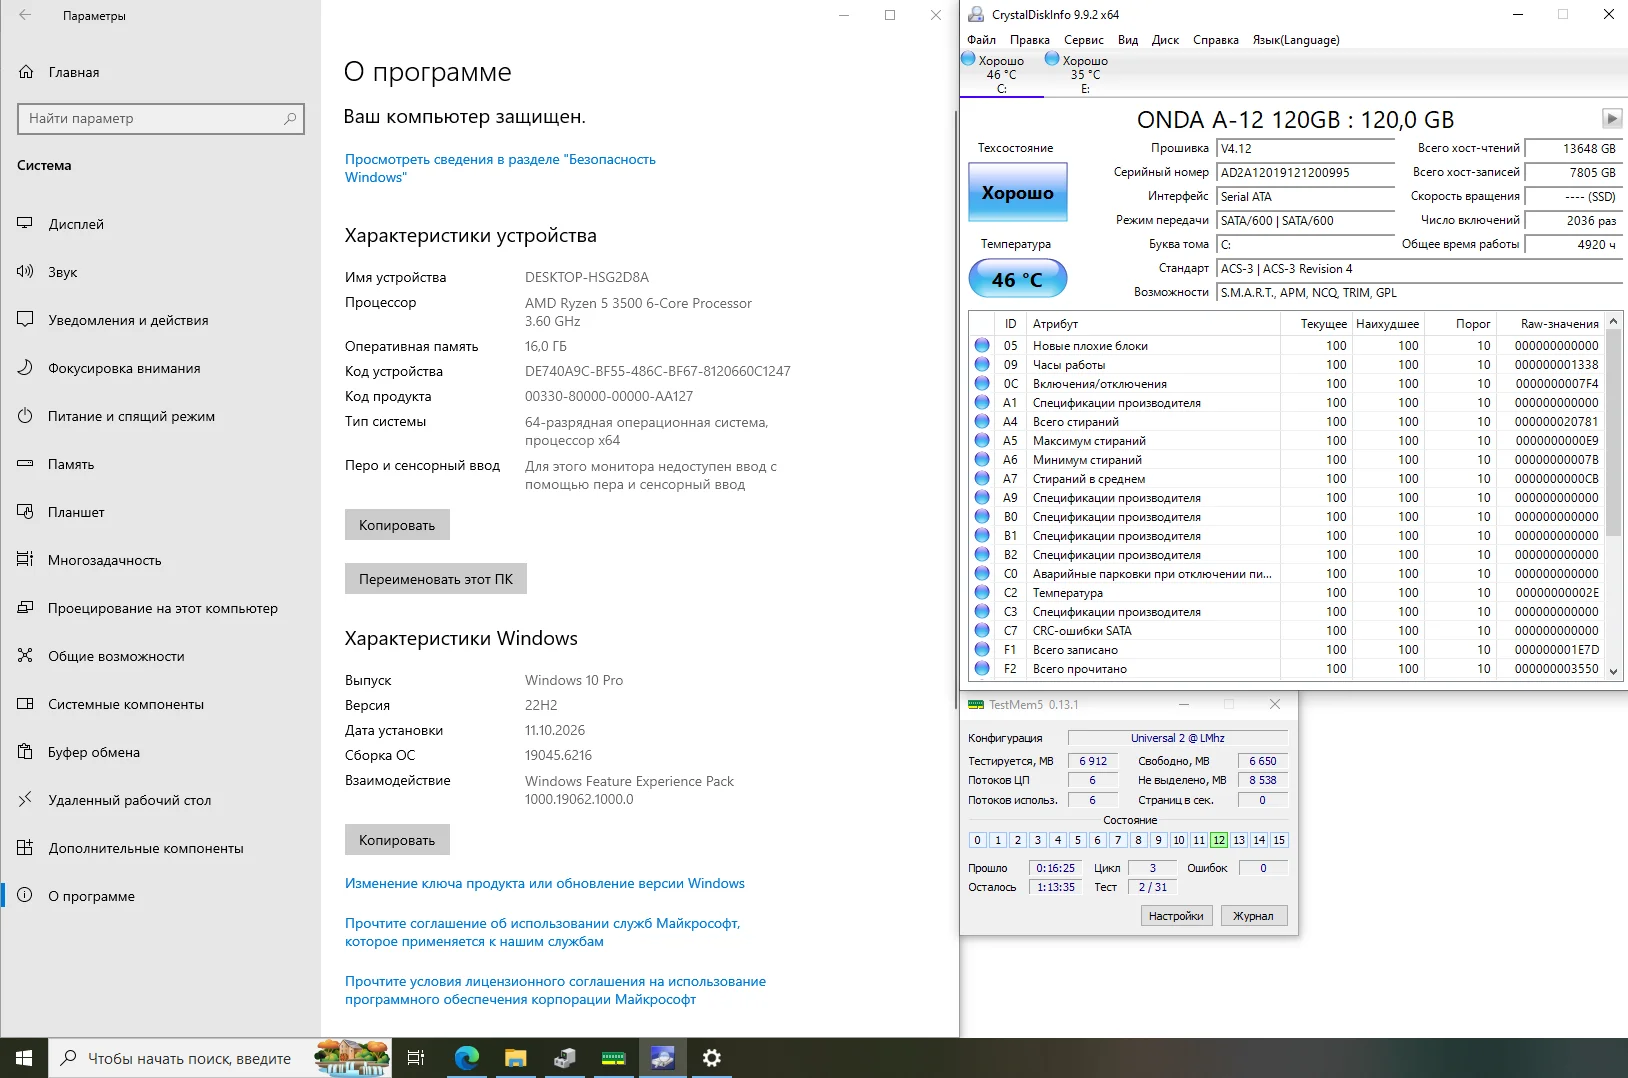Open Язык(Language) menu in CrystalDiskInfo
The width and height of the screenshot is (1628, 1078).
1296,40
